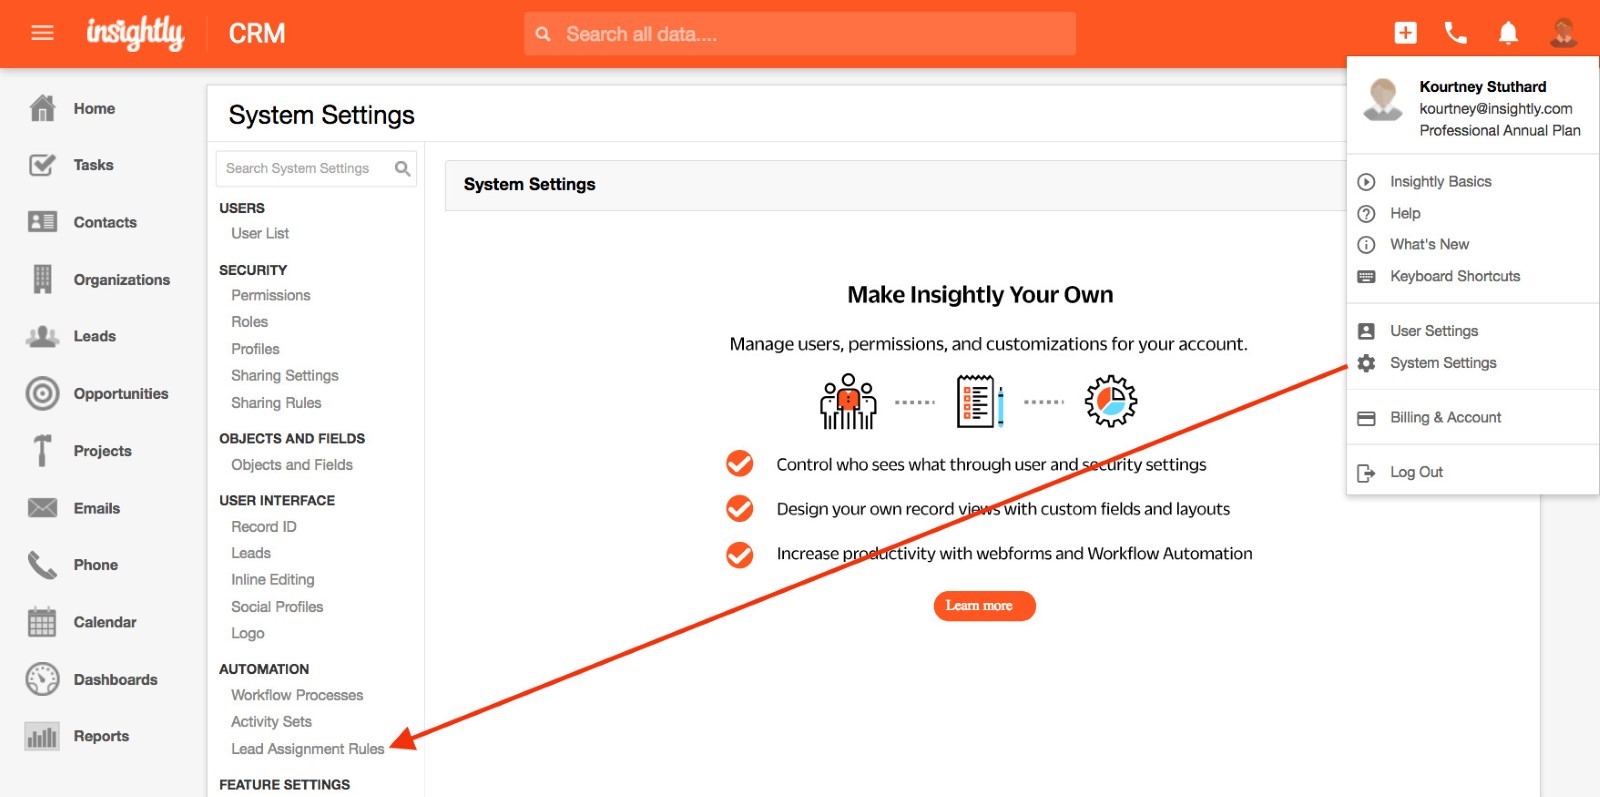Click the Dashboards label in sidebar

(115, 680)
